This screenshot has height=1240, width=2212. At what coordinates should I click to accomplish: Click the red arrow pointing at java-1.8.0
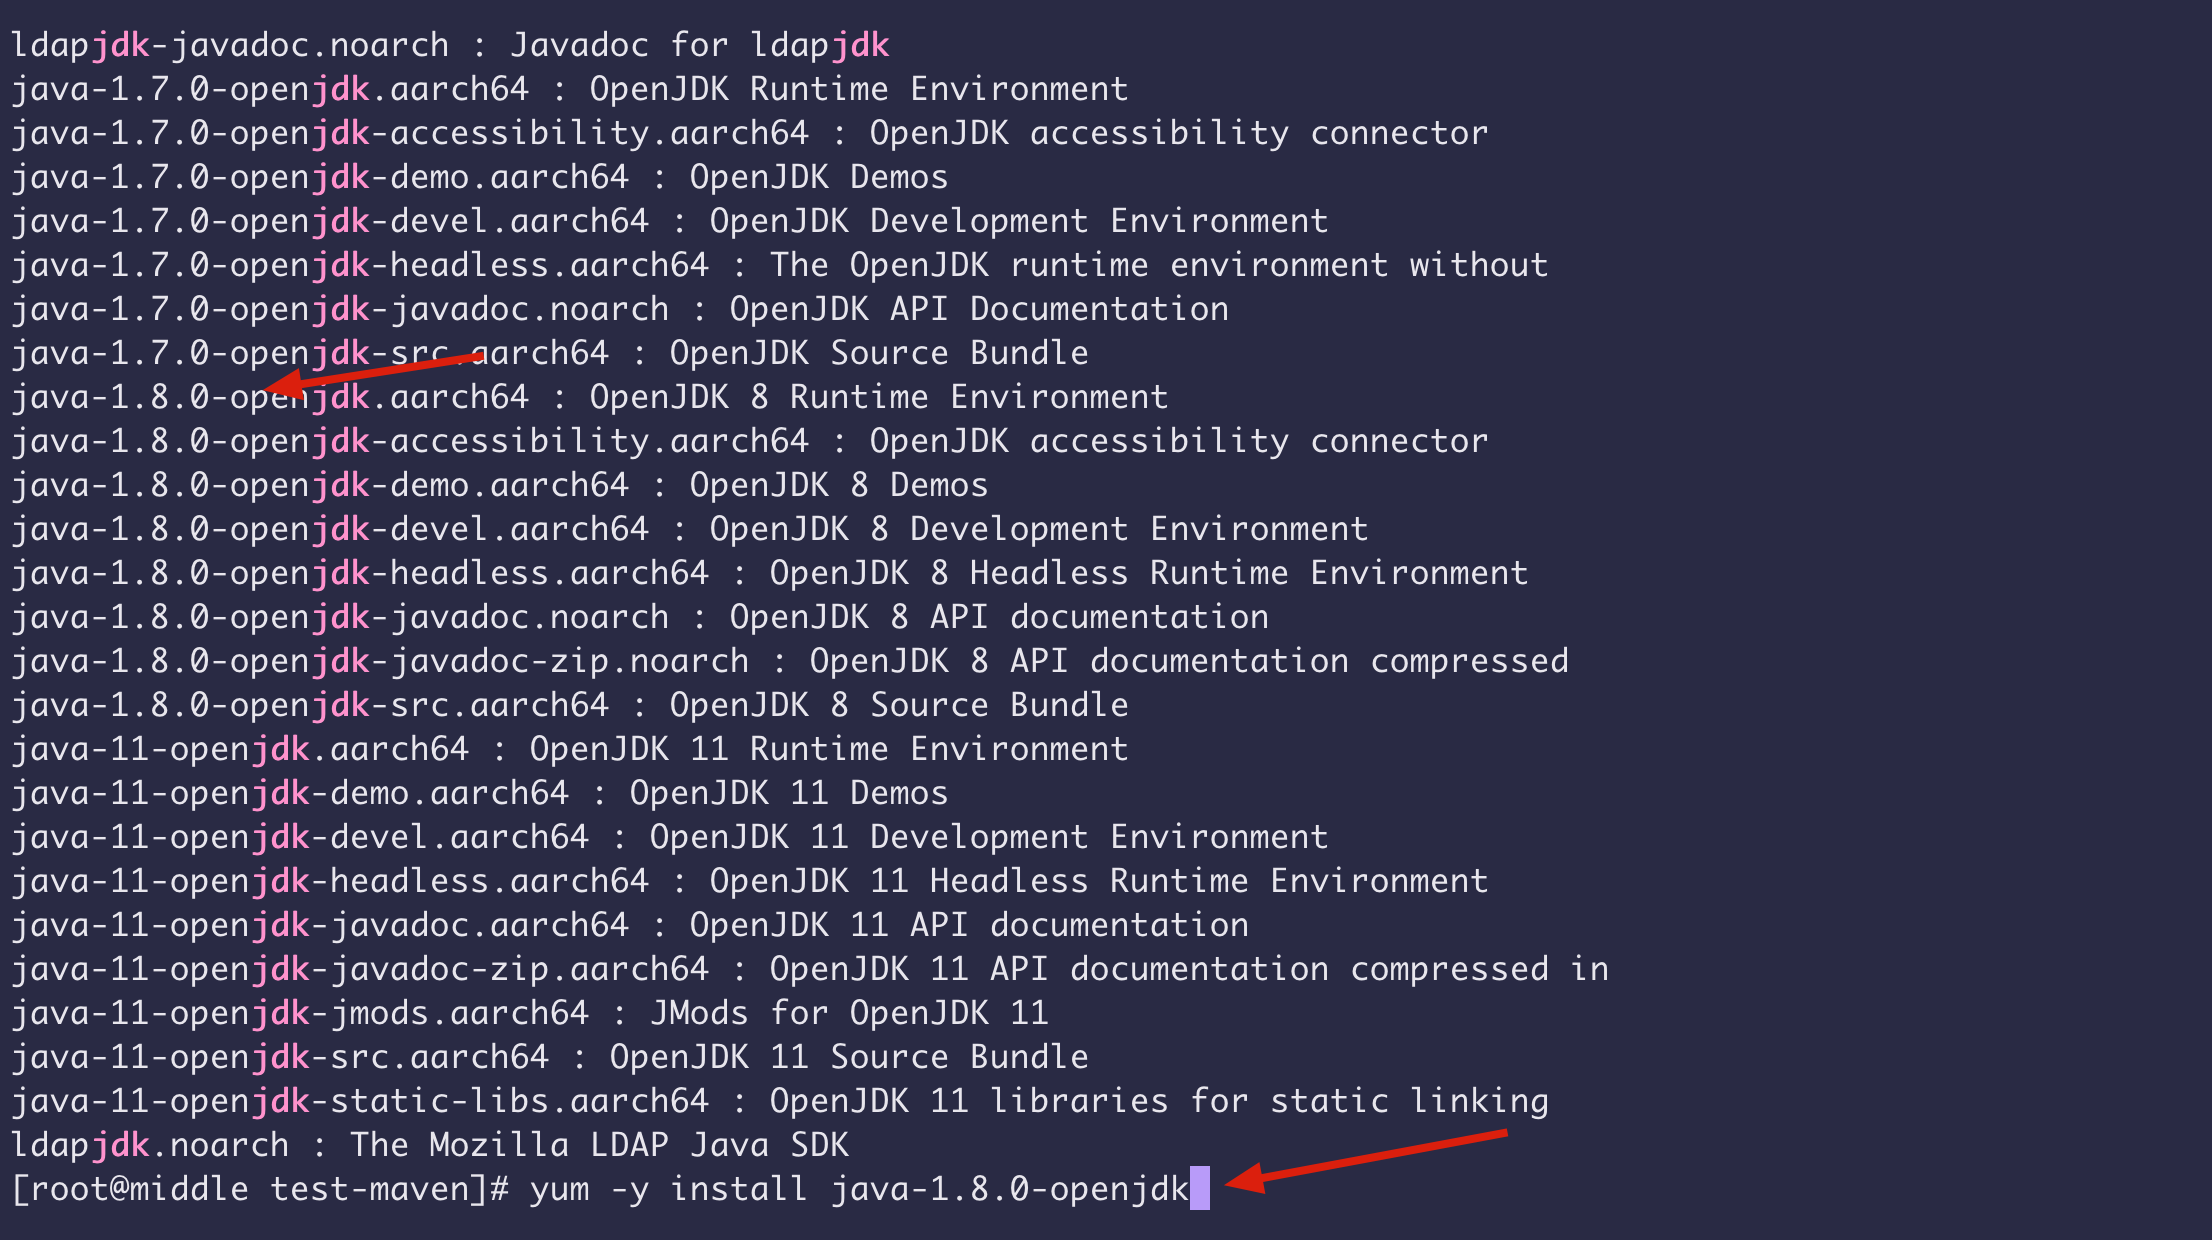[374, 372]
